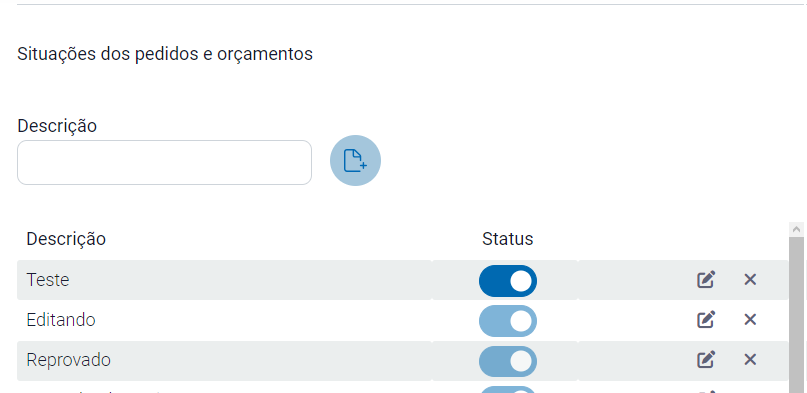Edit the Teste row with pencil icon

click(706, 280)
